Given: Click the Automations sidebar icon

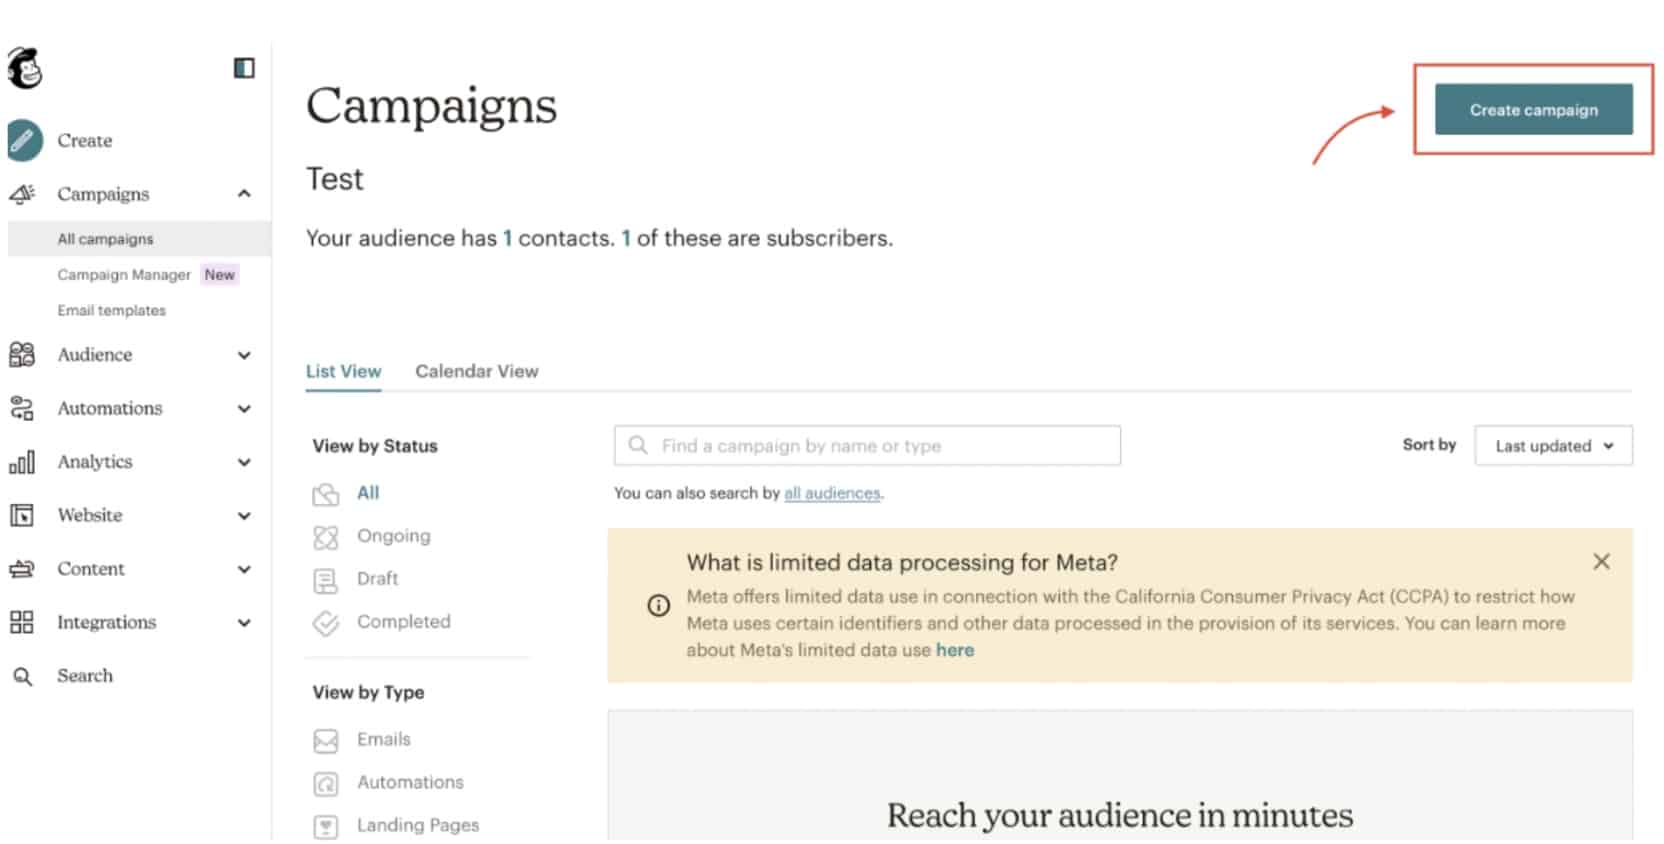Looking at the screenshot, I should coord(22,408).
